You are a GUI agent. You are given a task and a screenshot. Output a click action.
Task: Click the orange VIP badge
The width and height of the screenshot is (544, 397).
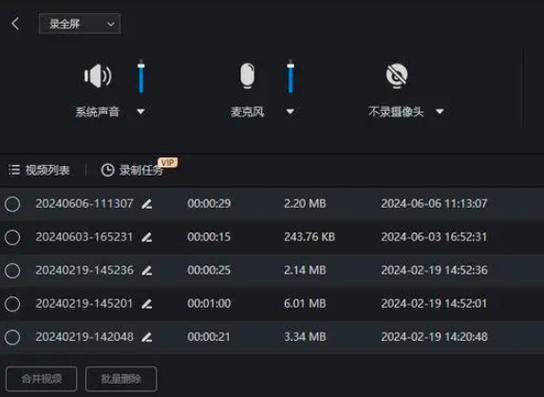pos(168,162)
